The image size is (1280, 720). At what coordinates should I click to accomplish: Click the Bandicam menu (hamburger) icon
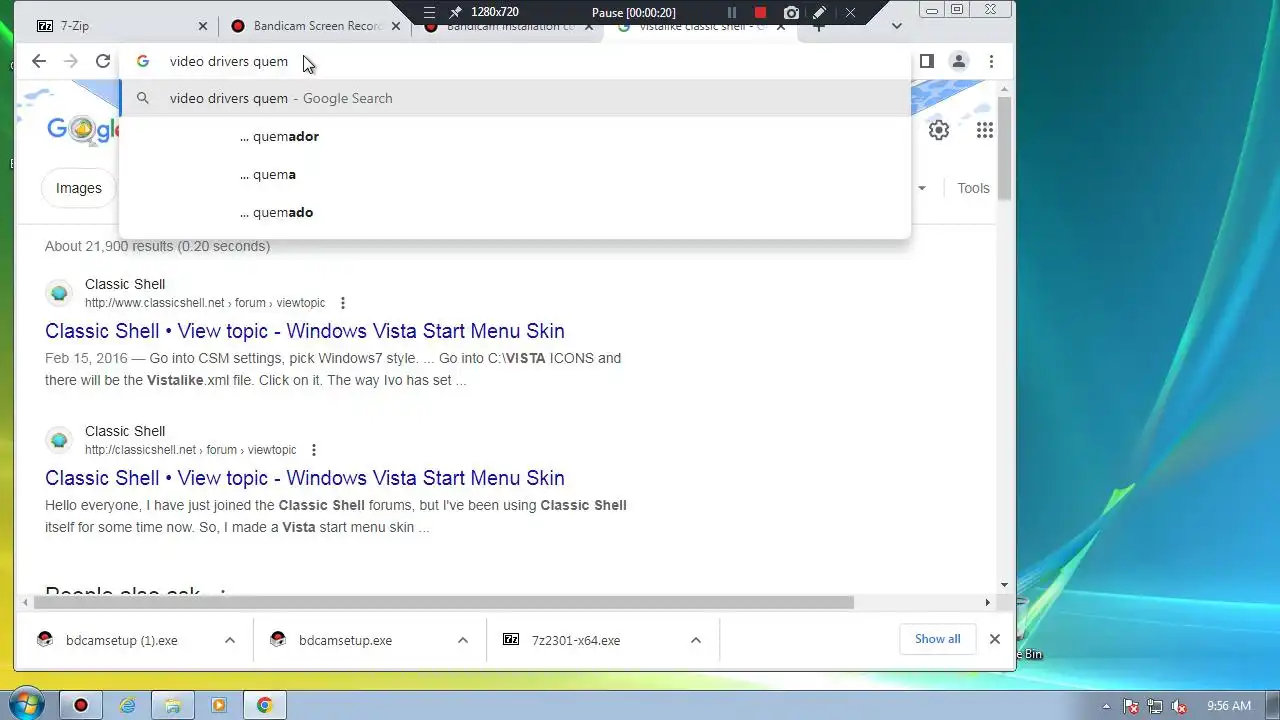(x=429, y=12)
